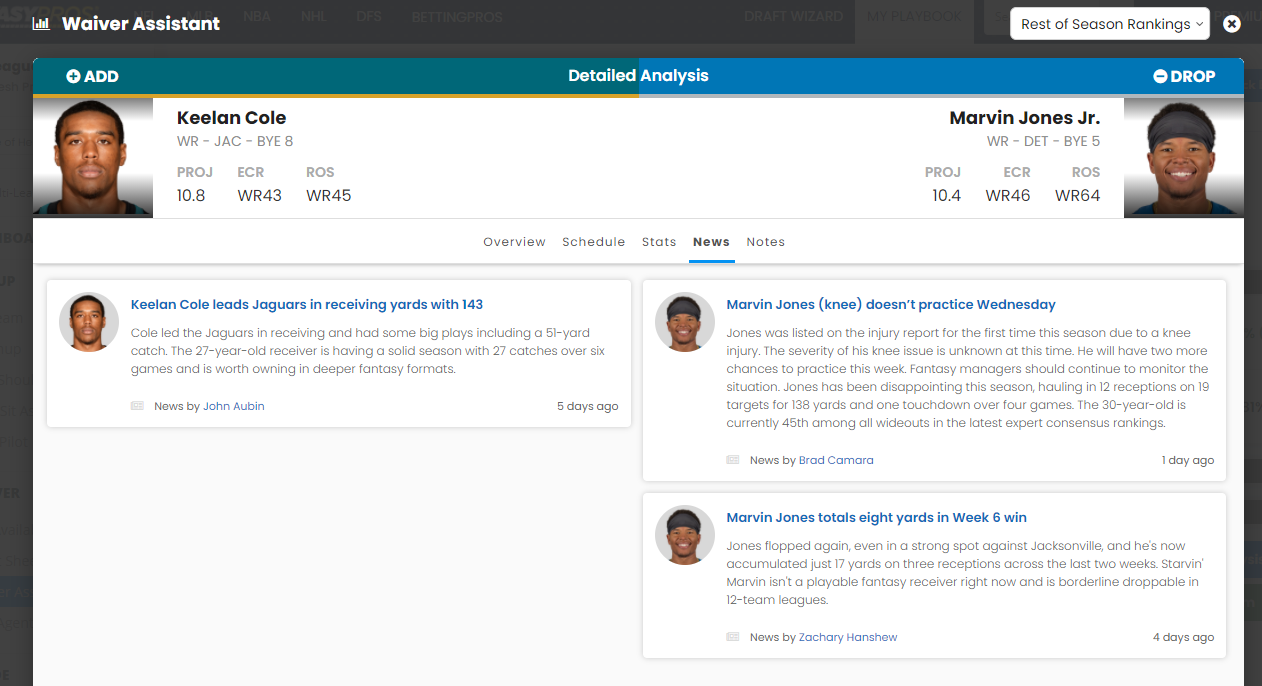The image size is (1262, 686).
Task: Click 'WR - DET - BYE 5' text
Action: (x=1043, y=141)
